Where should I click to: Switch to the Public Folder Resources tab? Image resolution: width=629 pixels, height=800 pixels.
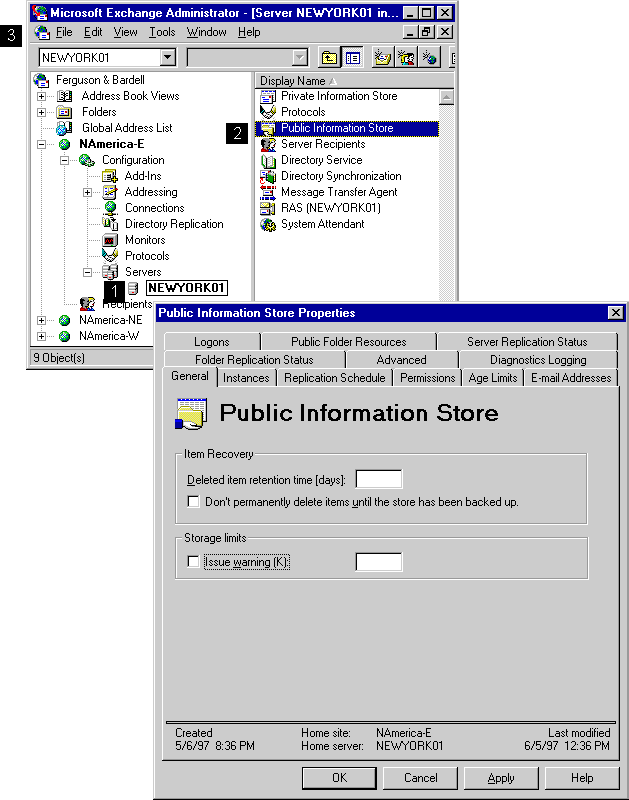click(x=348, y=342)
